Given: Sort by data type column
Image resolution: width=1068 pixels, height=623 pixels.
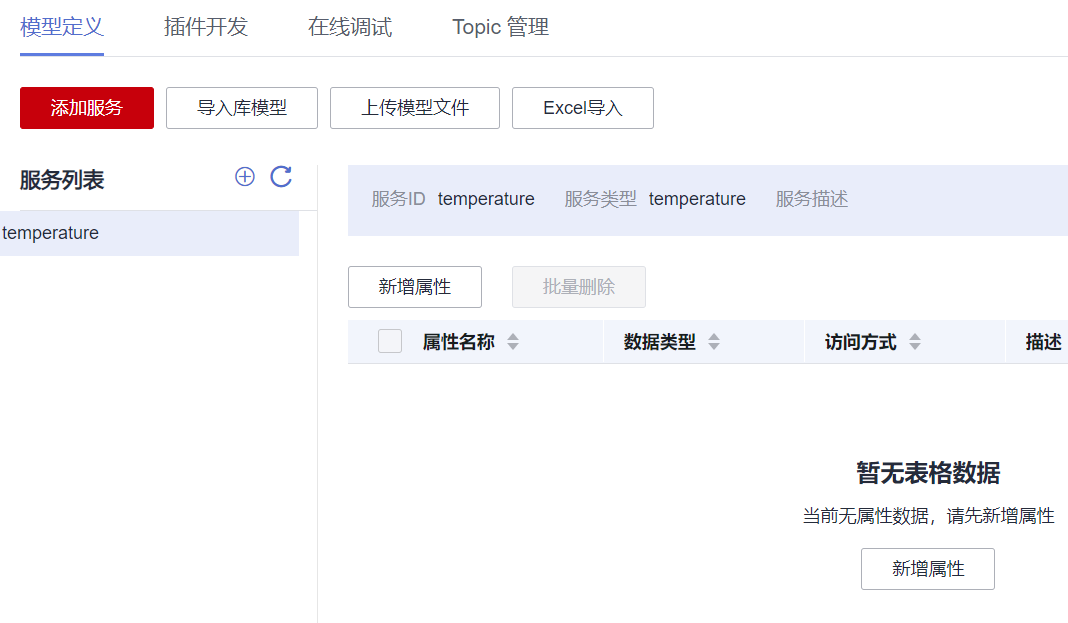Looking at the screenshot, I should pyautogui.click(x=714, y=342).
